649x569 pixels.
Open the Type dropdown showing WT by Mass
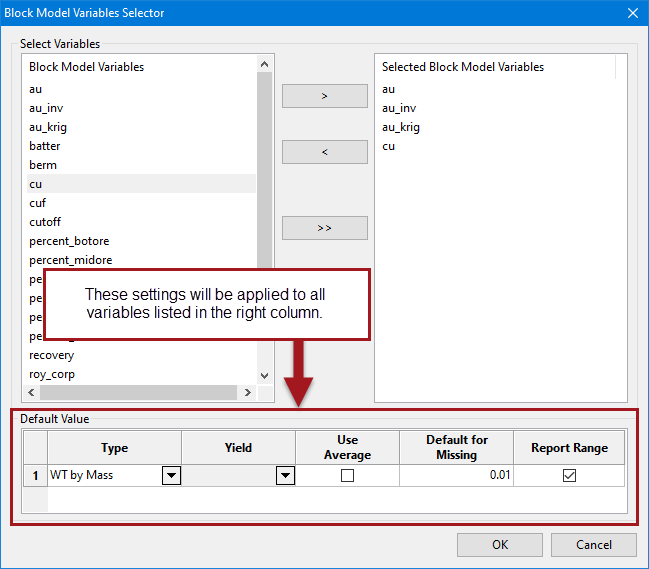coord(171,476)
